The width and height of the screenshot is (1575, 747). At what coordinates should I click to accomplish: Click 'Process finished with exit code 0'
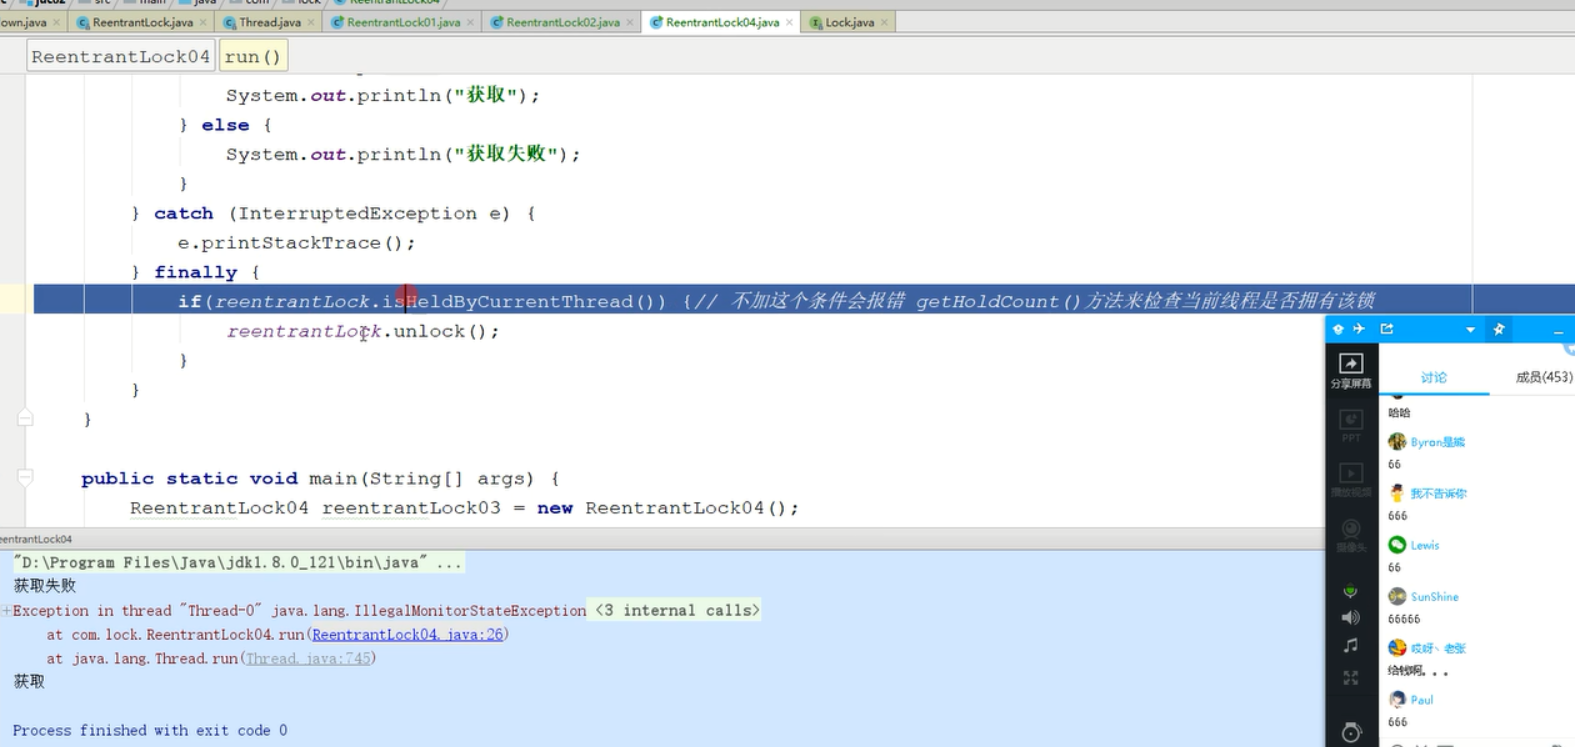[x=150, y=730]
